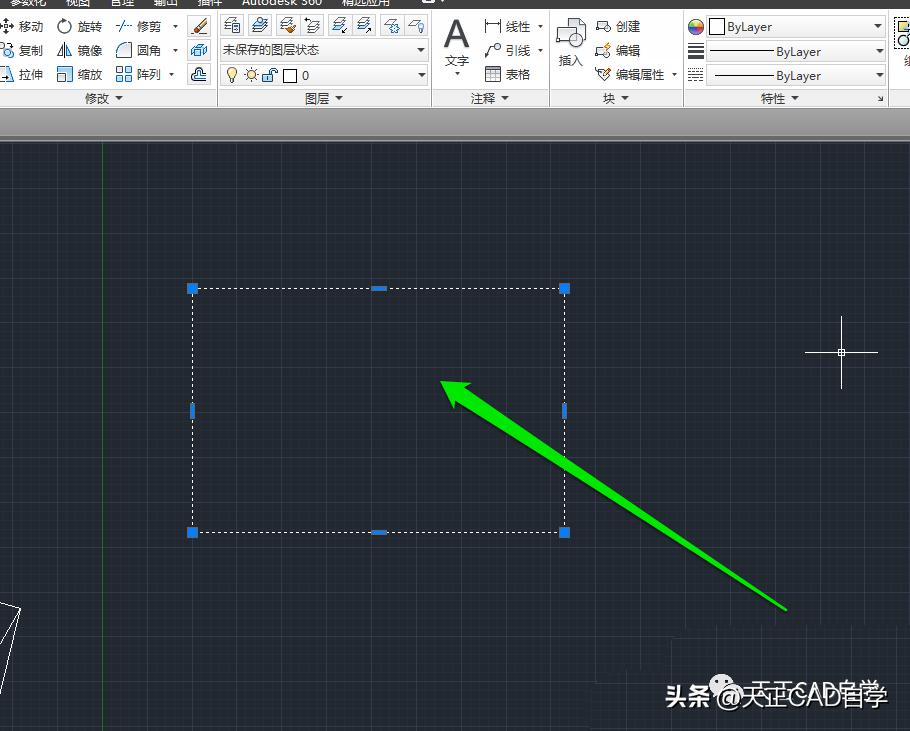Viewport: 910px width, 731px height.
Task: Click the Layer Off bulb icon in top row
Action: (x=416, y=26)
